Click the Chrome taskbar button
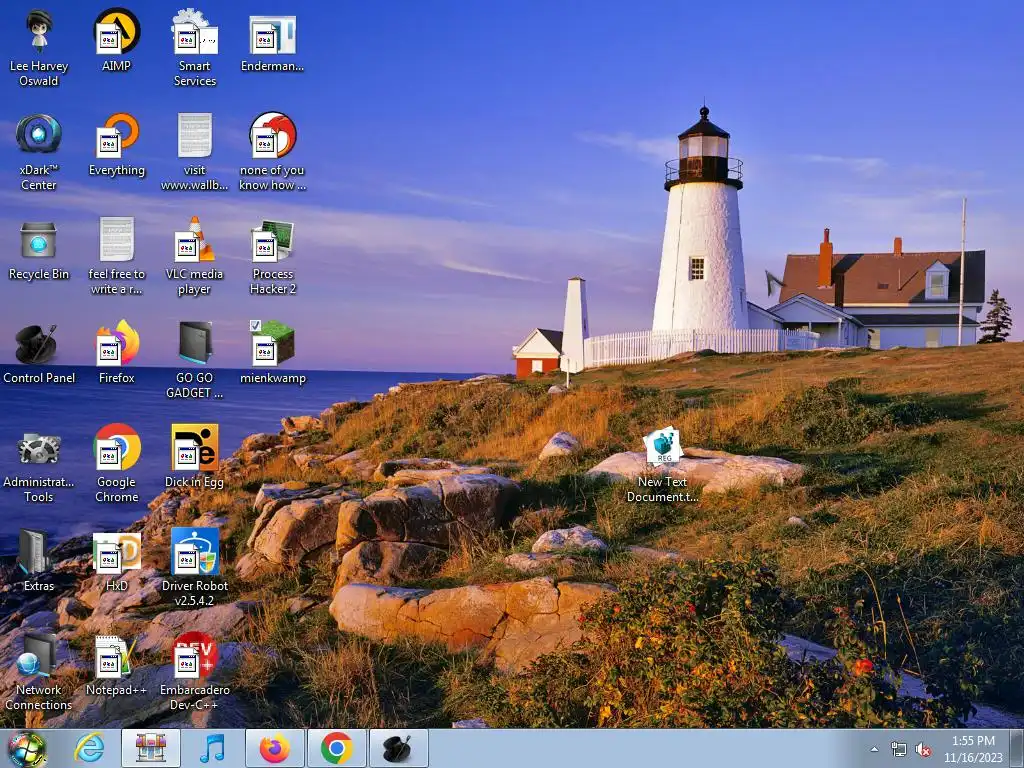 click(x=337, y=748)
